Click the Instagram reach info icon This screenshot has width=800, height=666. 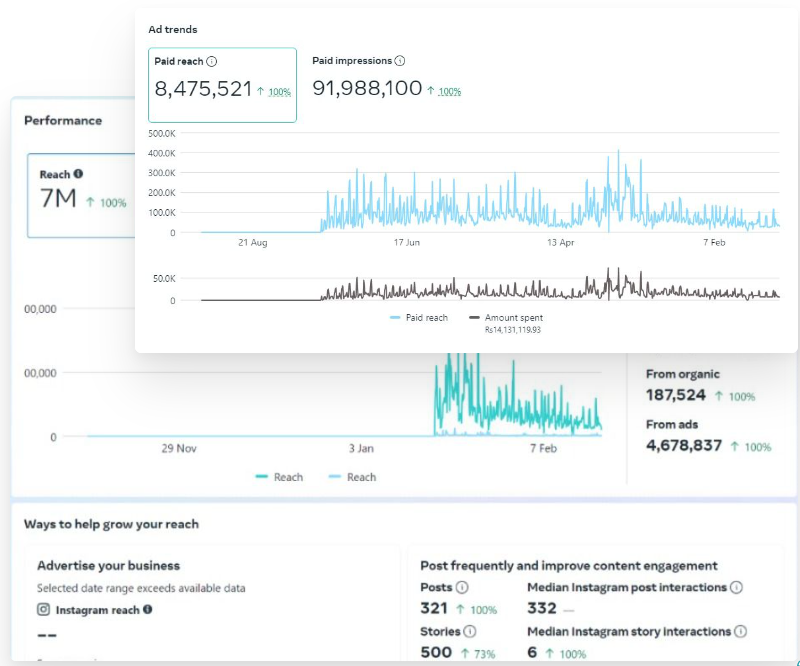[147, 609]
